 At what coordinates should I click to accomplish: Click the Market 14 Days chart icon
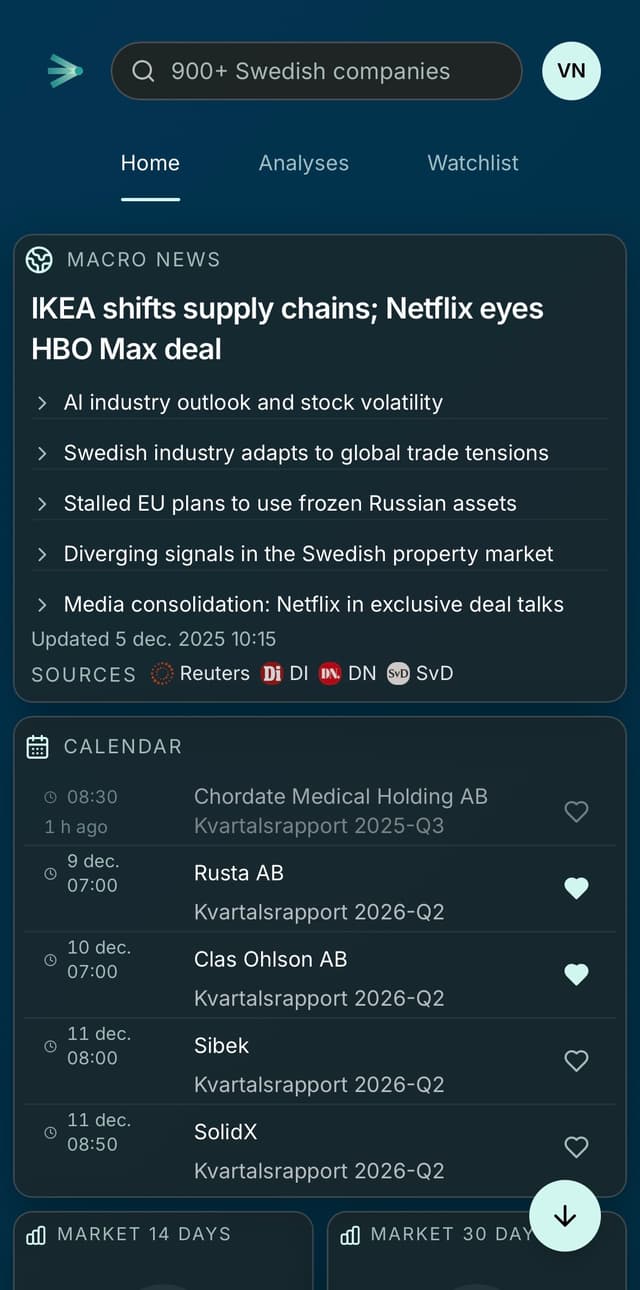pos(36,1235)
